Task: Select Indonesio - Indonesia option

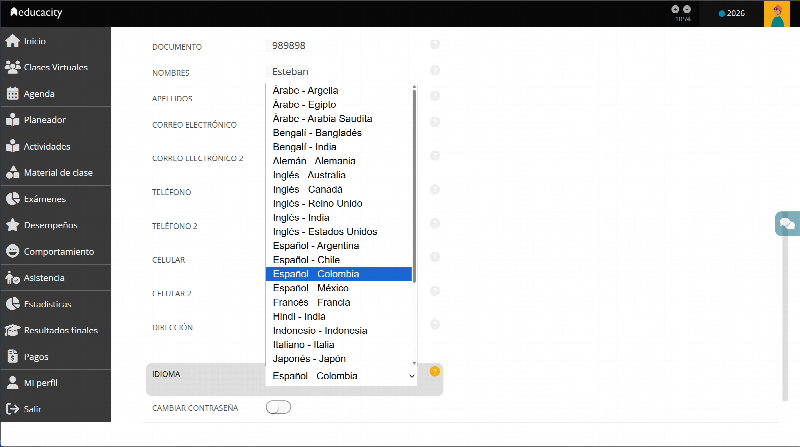Action: point(339,331)
